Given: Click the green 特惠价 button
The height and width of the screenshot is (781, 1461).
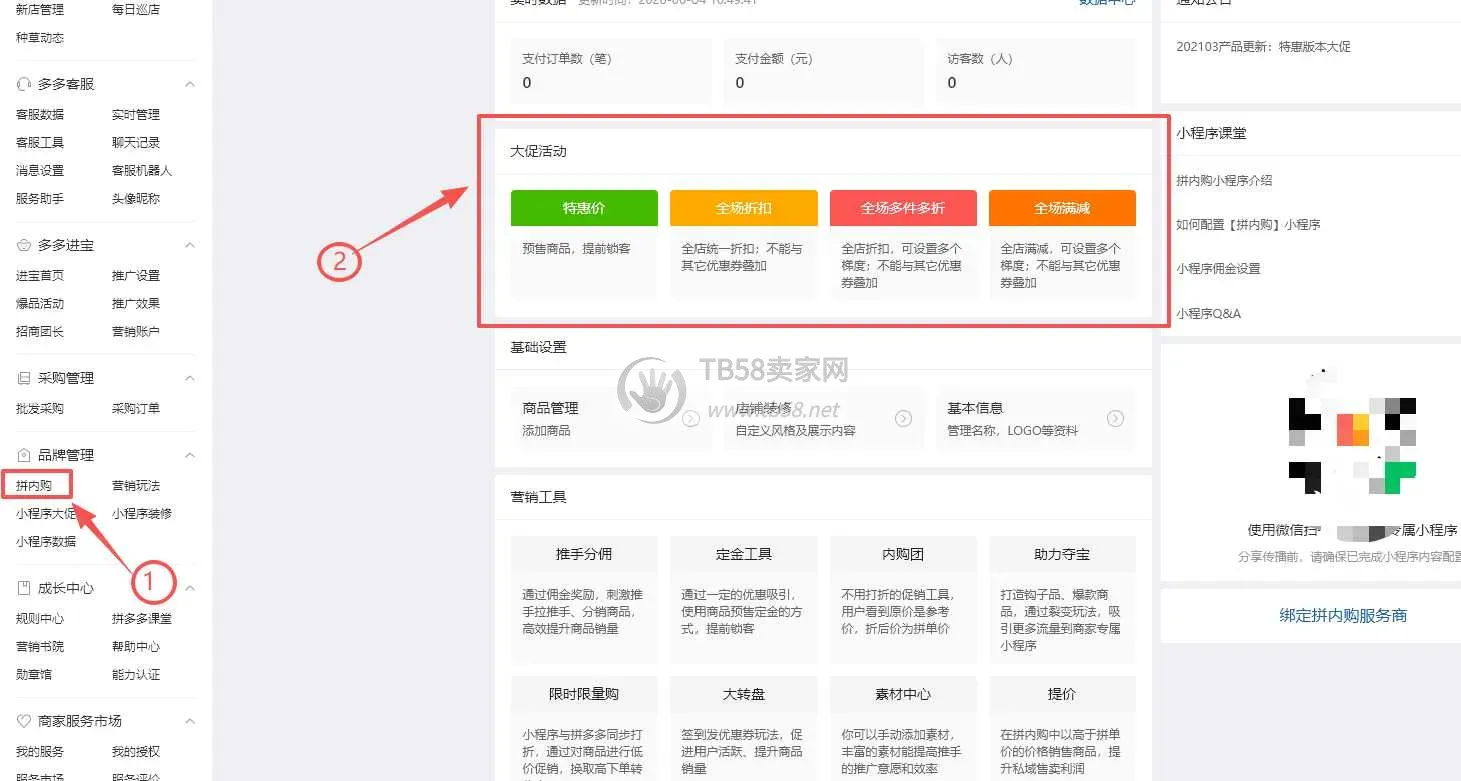Looking at the screenshot, I should pos(584,208).
